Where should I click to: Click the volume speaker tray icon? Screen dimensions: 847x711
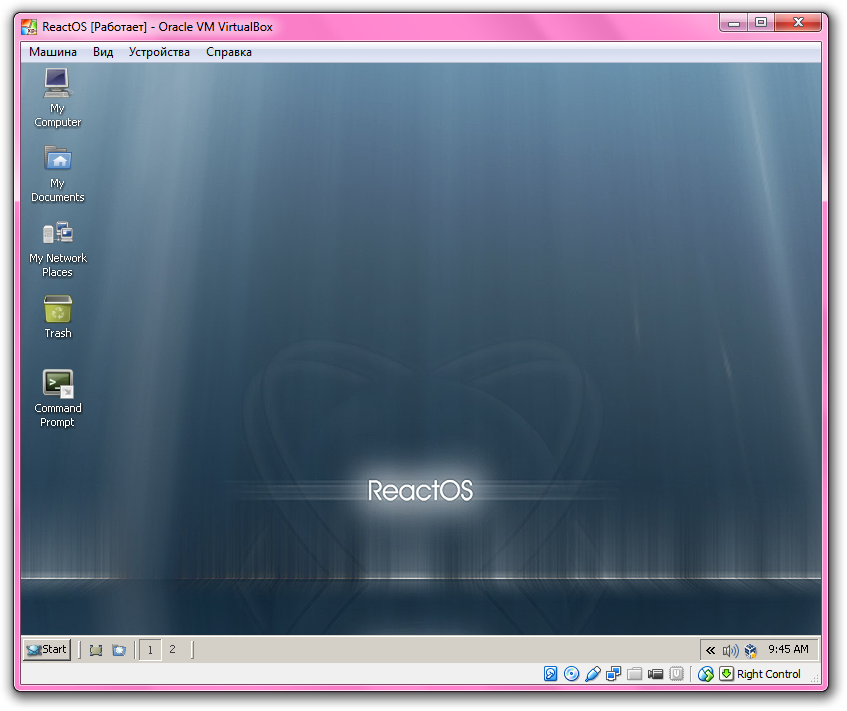tap(730, 650)
